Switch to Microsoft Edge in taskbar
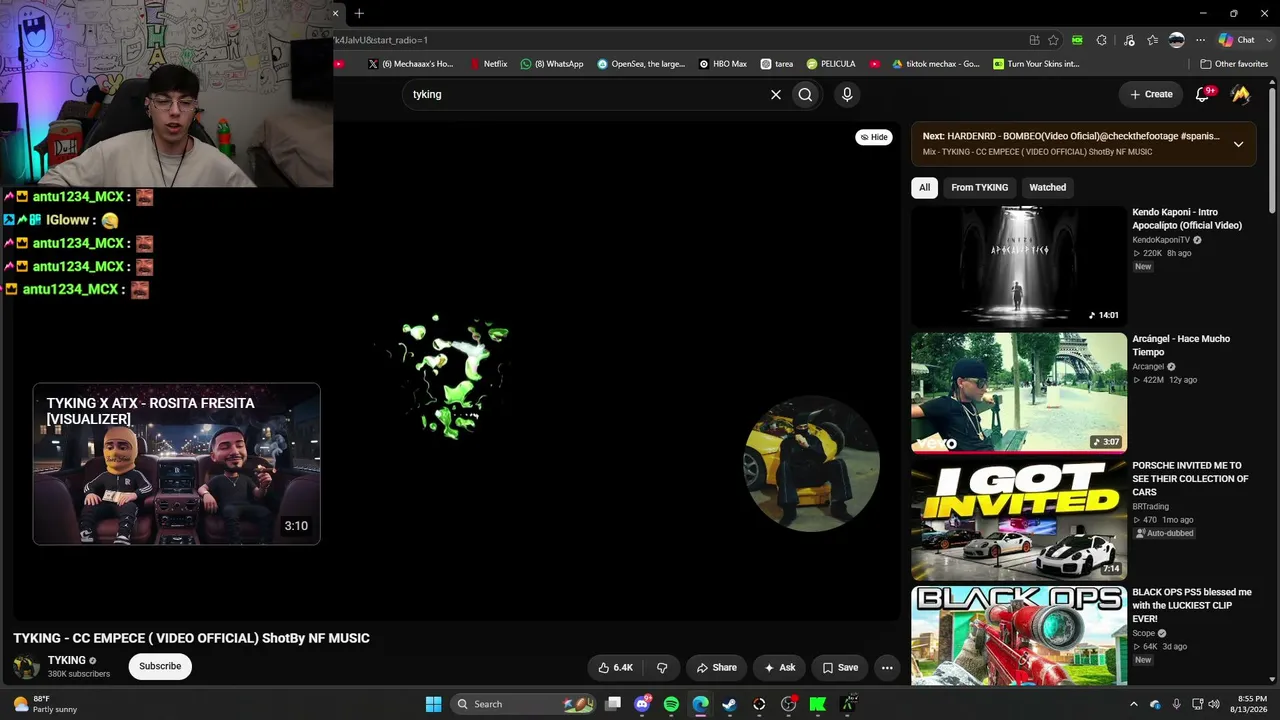1280x720 pixels. (700, 704)
